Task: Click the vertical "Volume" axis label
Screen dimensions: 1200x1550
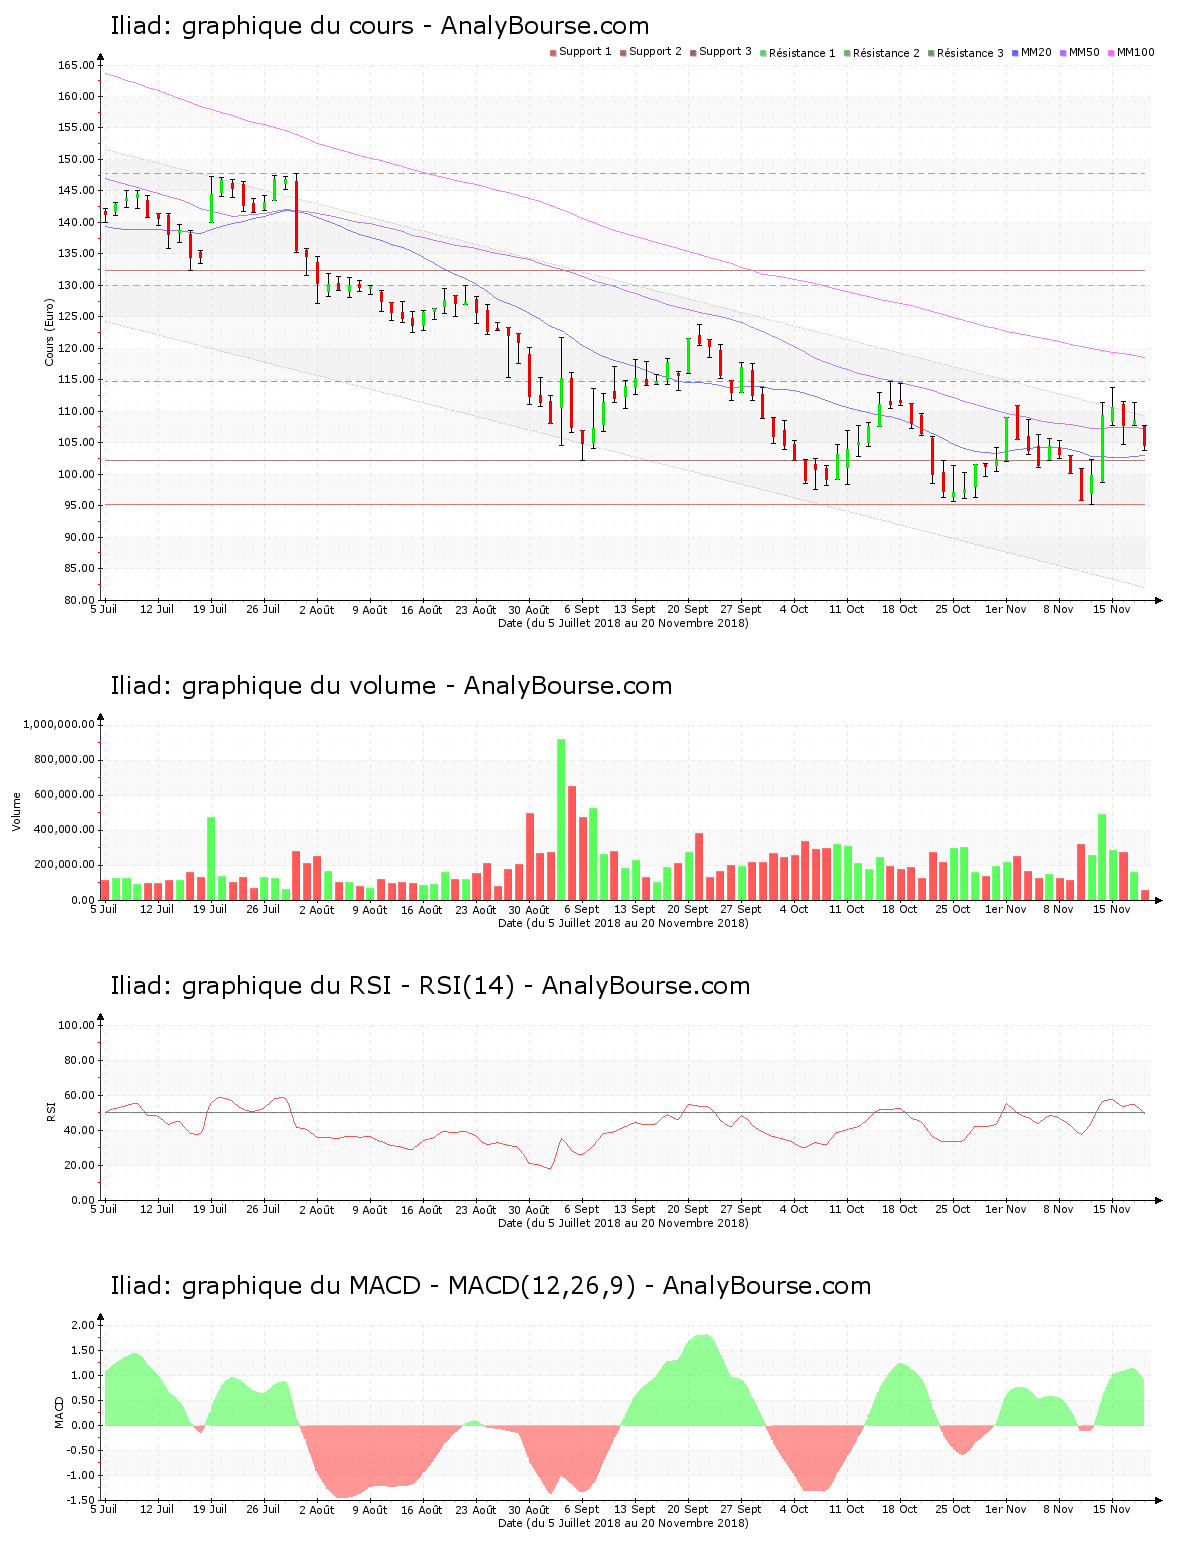Action: coord(16,811)
